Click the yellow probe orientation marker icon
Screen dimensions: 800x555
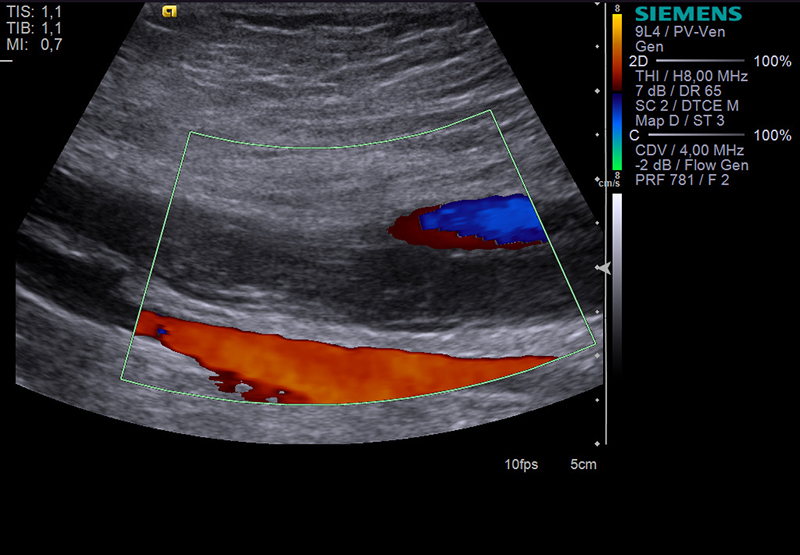169,11
